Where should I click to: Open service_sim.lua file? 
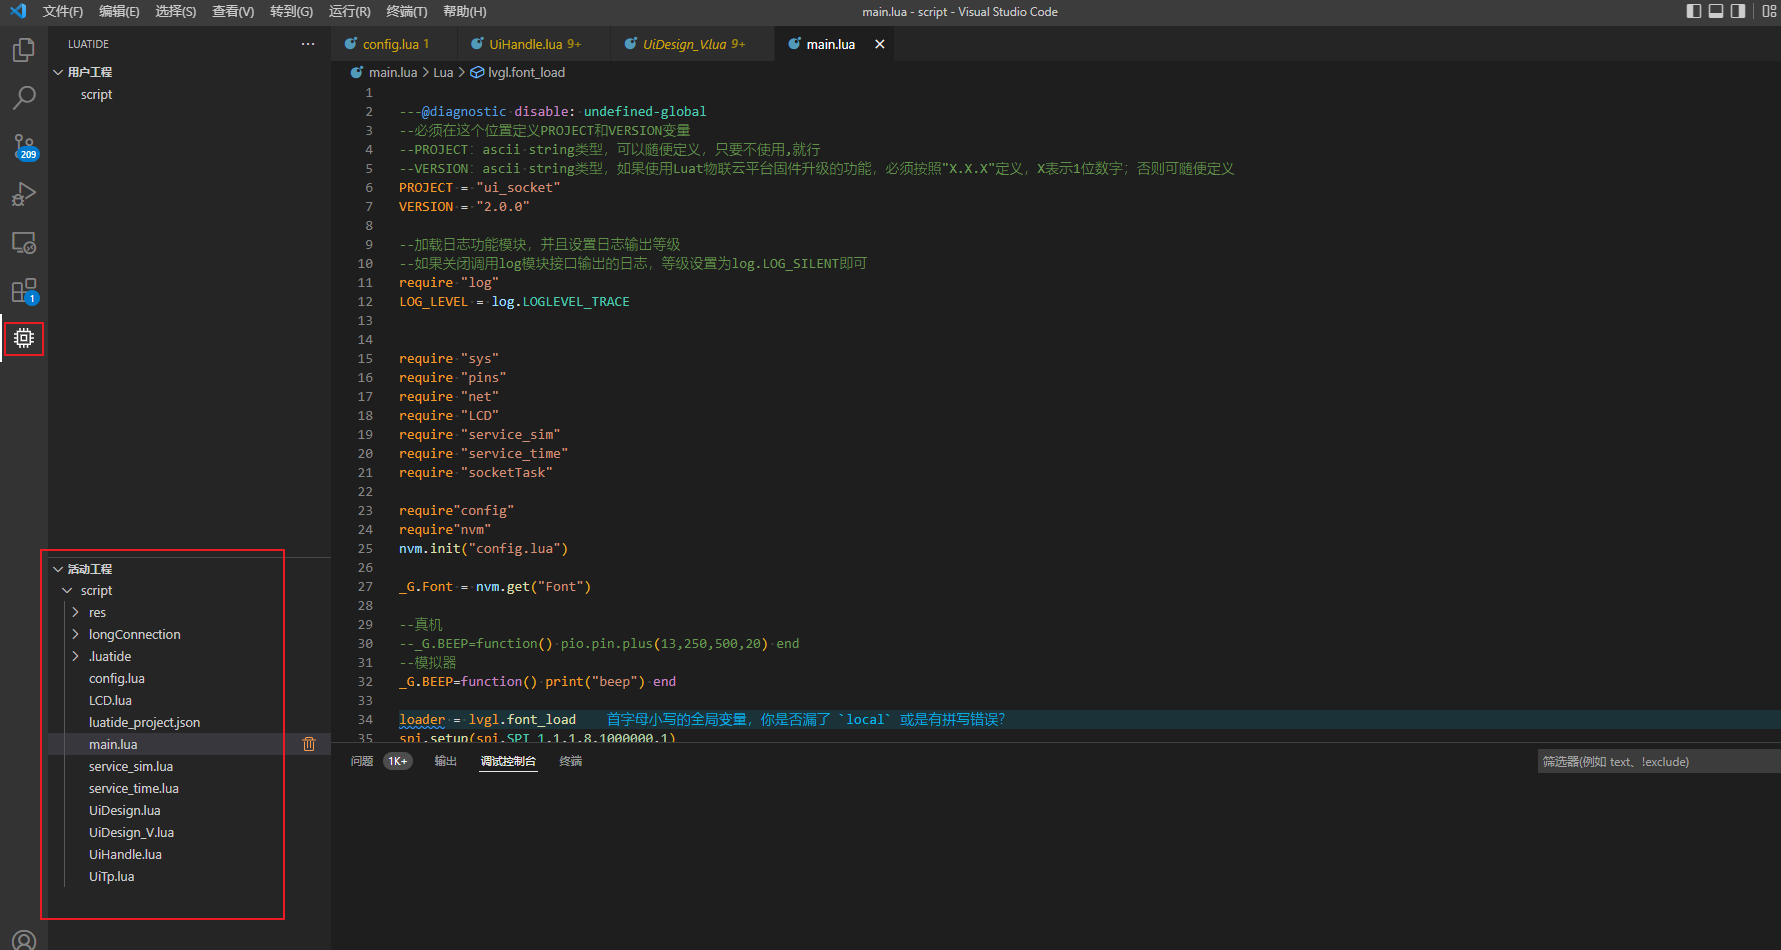point(131,766)
